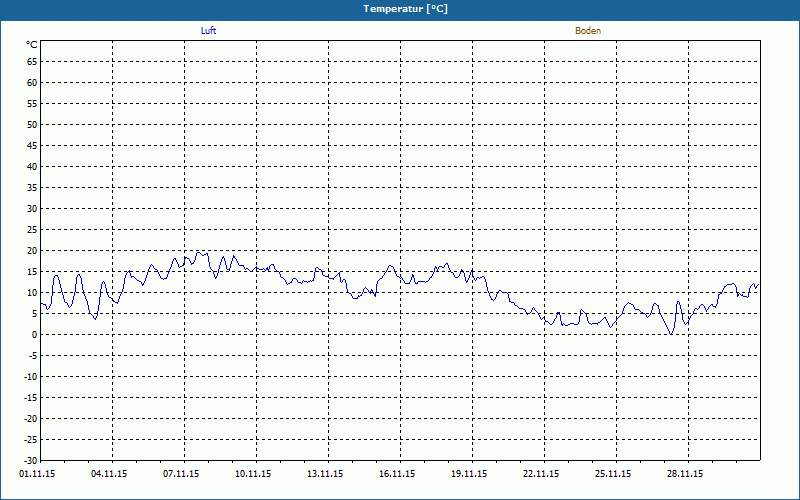The height and width of the screenshot is (500, 800).
Task: Click the -15 y-axis label
Action: pyautogui.click(x=31, y=397)
